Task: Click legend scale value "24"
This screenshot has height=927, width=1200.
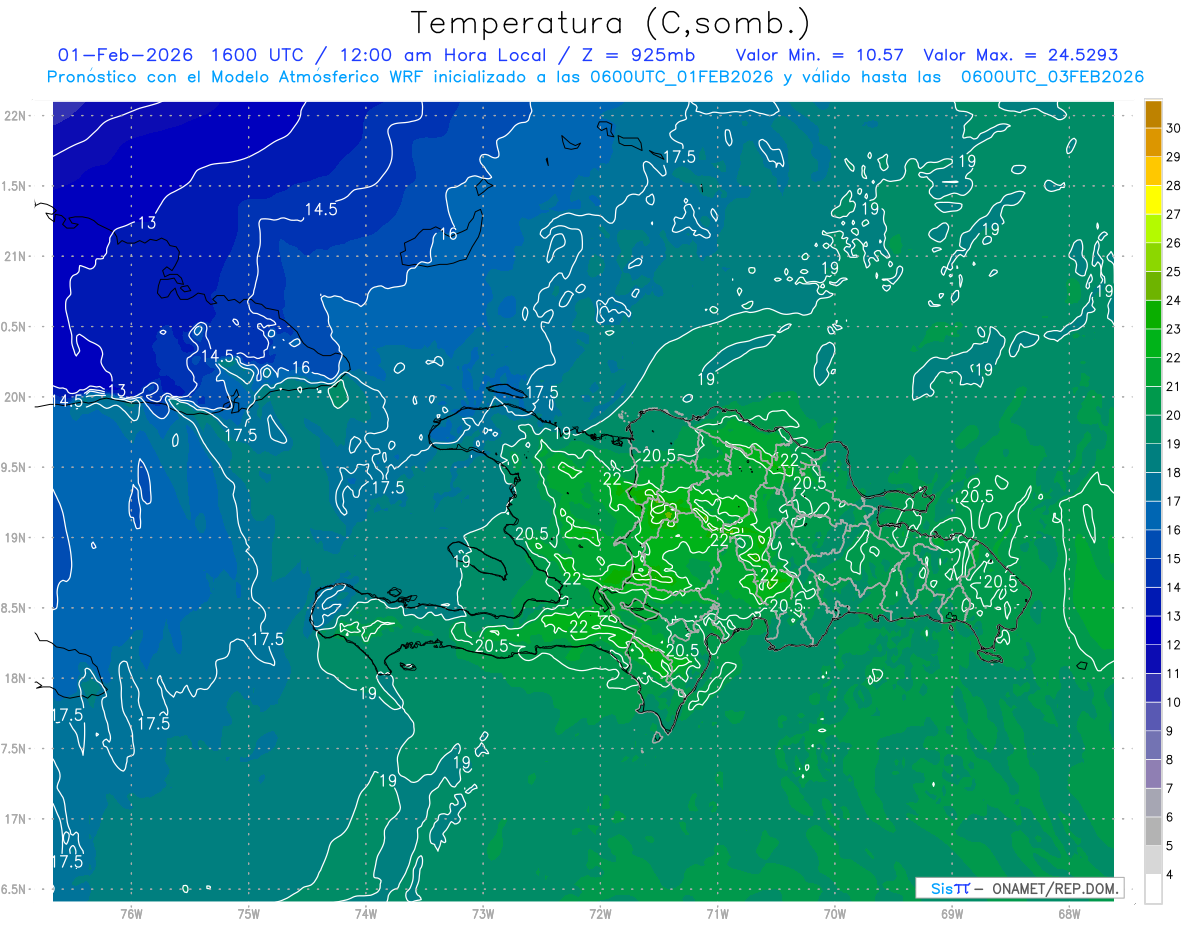Action: 1174,301
